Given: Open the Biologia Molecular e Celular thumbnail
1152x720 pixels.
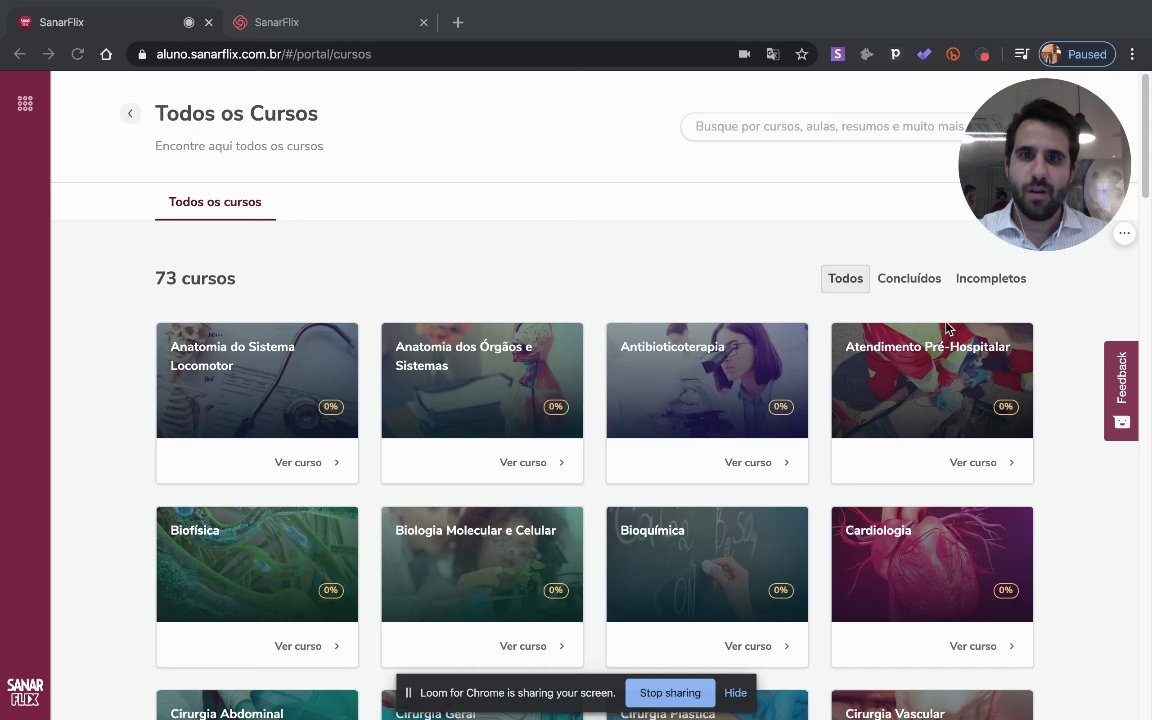Looking at the screenshot, I should pos(482,564).
